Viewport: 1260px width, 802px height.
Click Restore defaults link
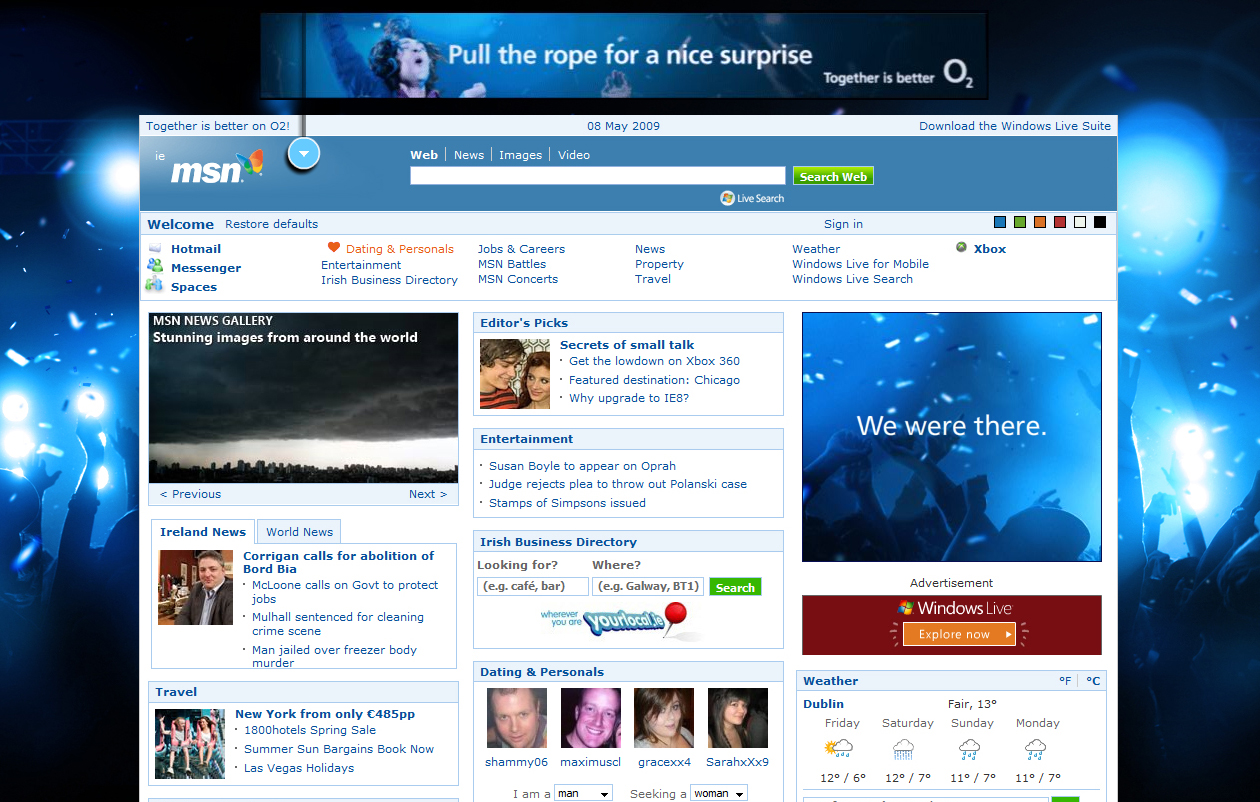pyautogui.click(x=271, y=224)
